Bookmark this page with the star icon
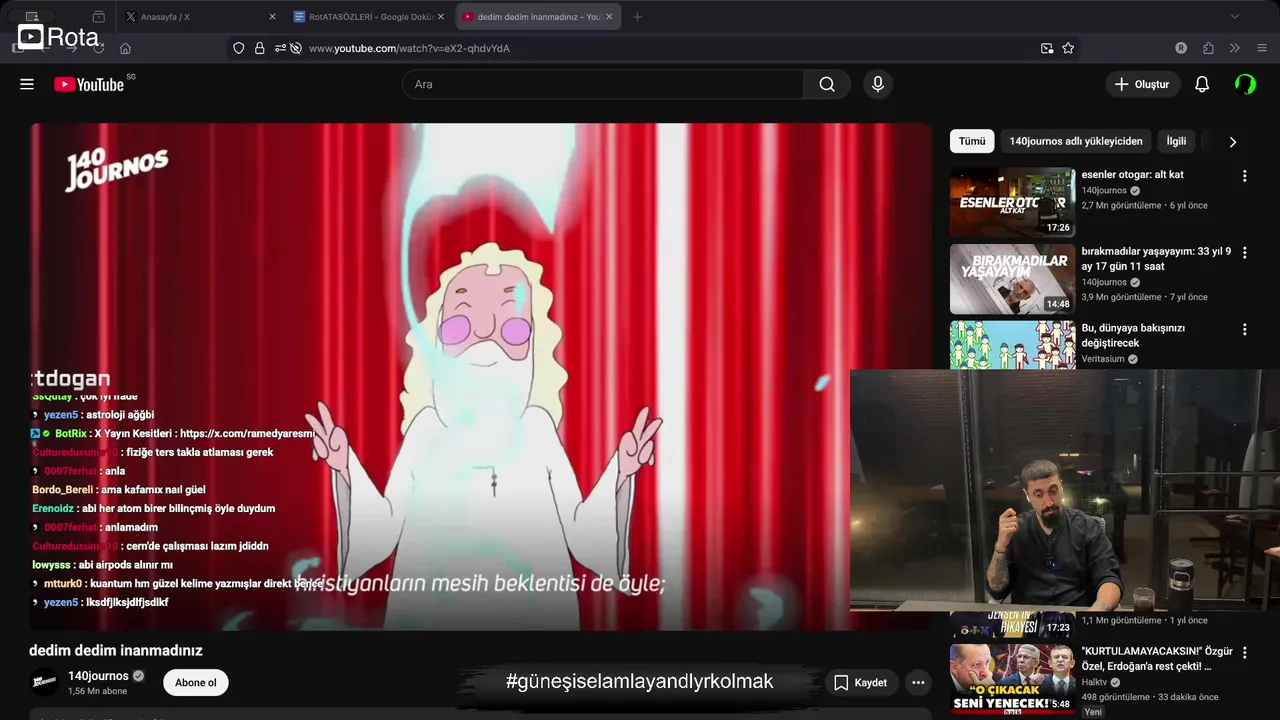Screen dimensions: 1280x720 tap(1068, 48)
